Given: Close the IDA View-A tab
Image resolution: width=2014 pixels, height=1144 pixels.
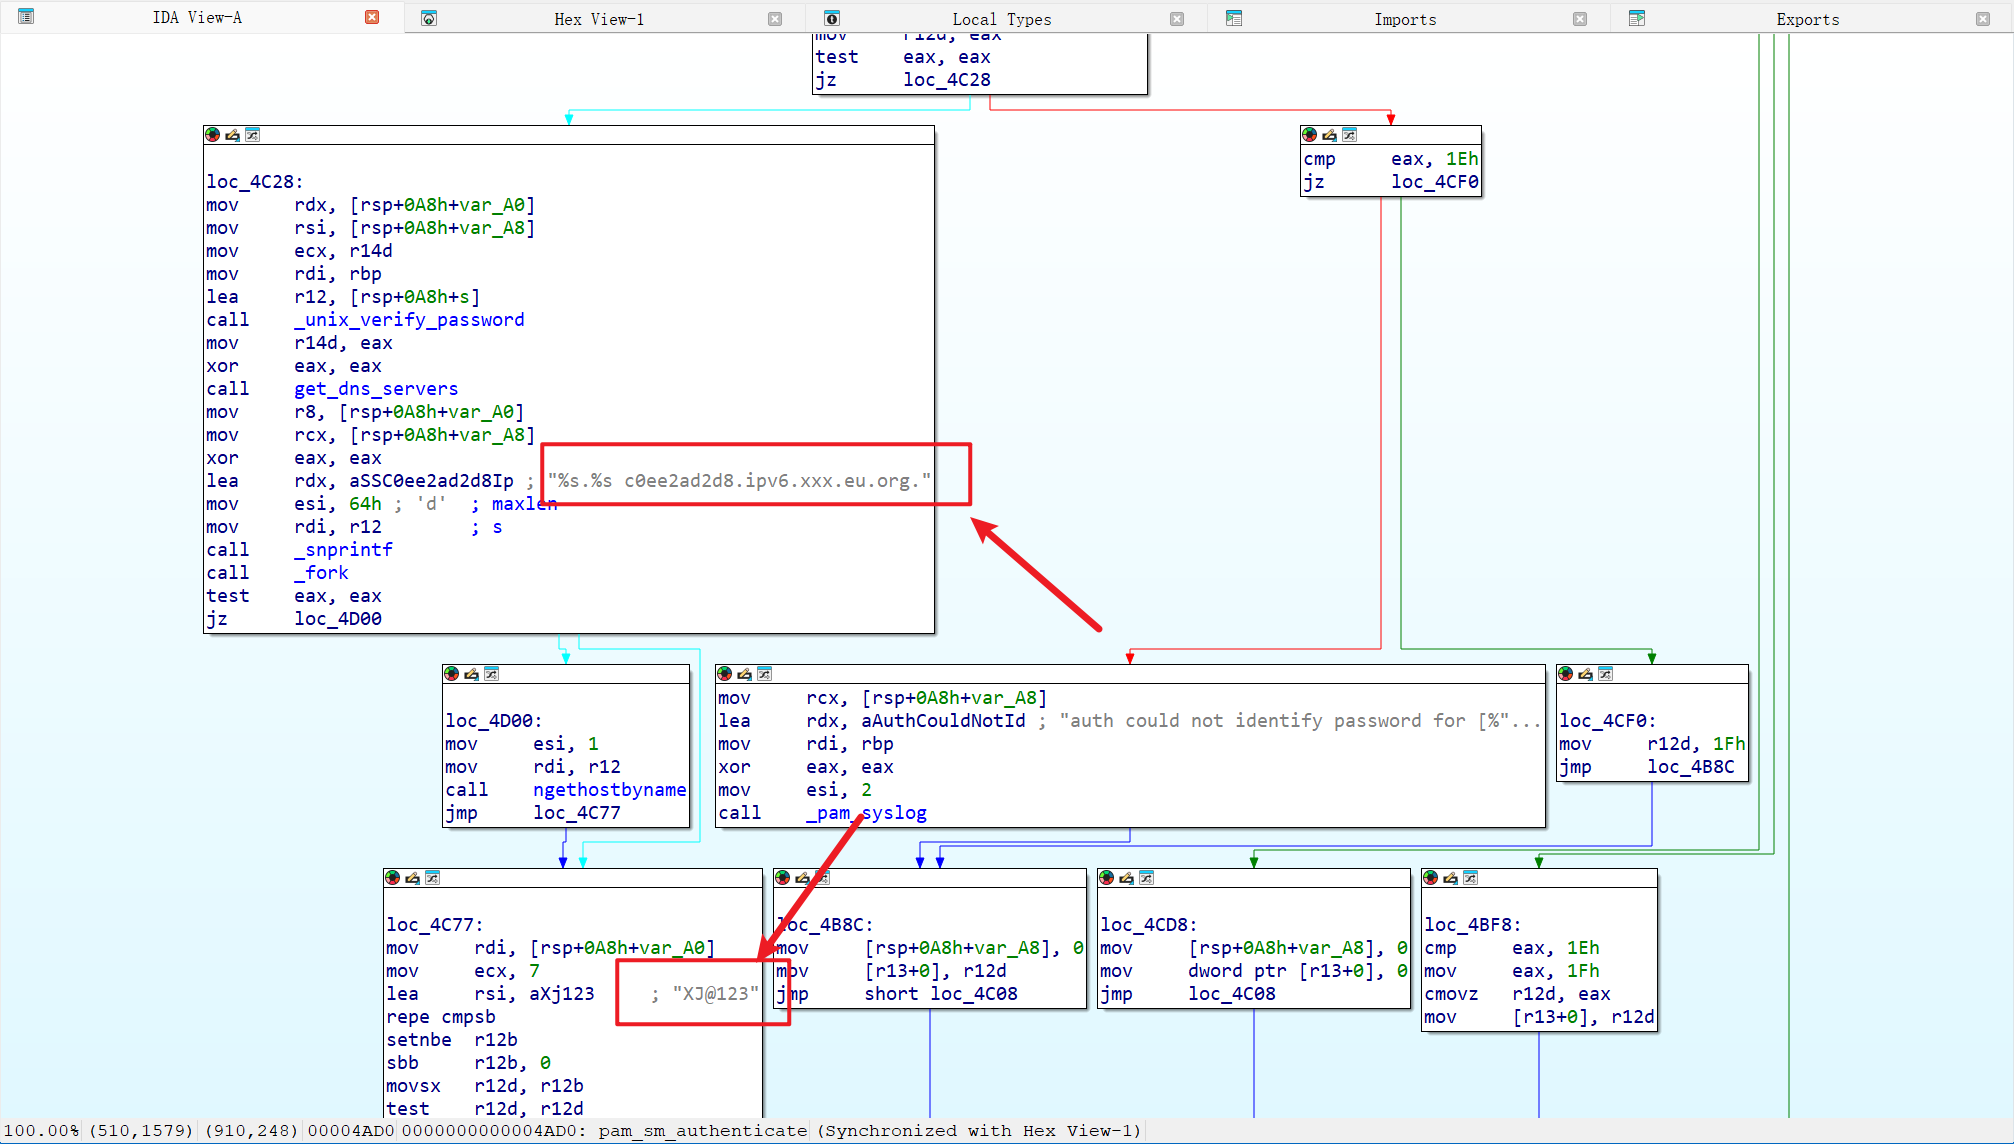Looking at the screenshot, I should [x=372, y=17].
